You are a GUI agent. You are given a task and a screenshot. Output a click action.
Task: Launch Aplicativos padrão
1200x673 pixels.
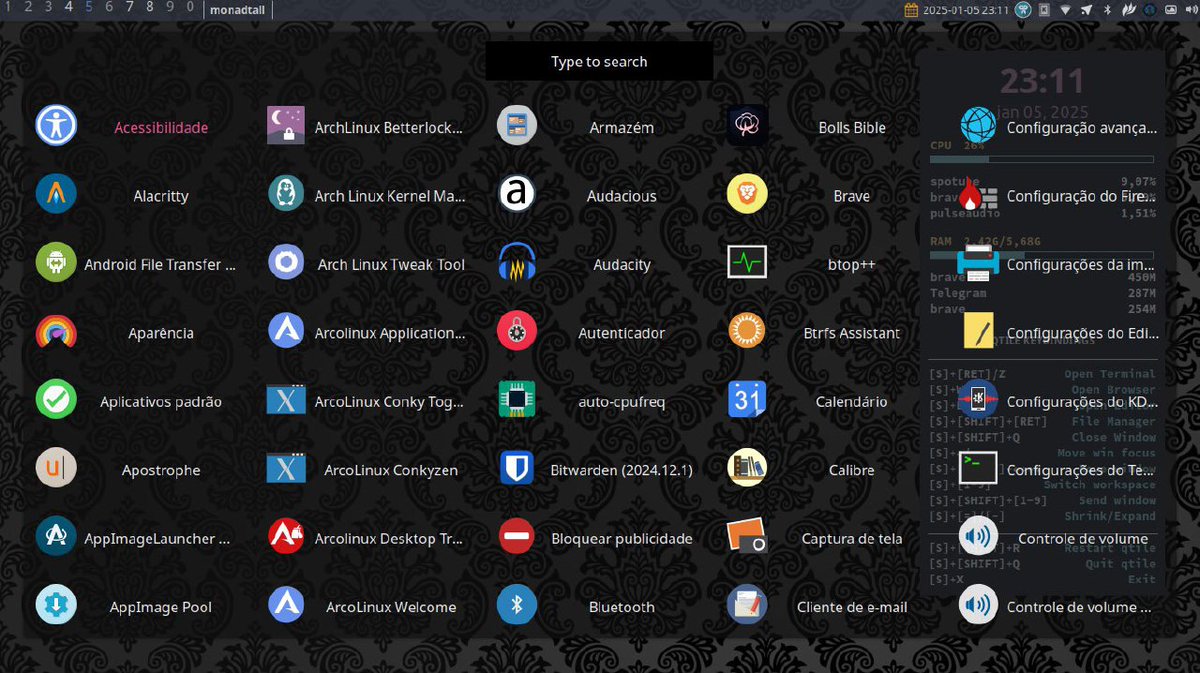(56, 401)
